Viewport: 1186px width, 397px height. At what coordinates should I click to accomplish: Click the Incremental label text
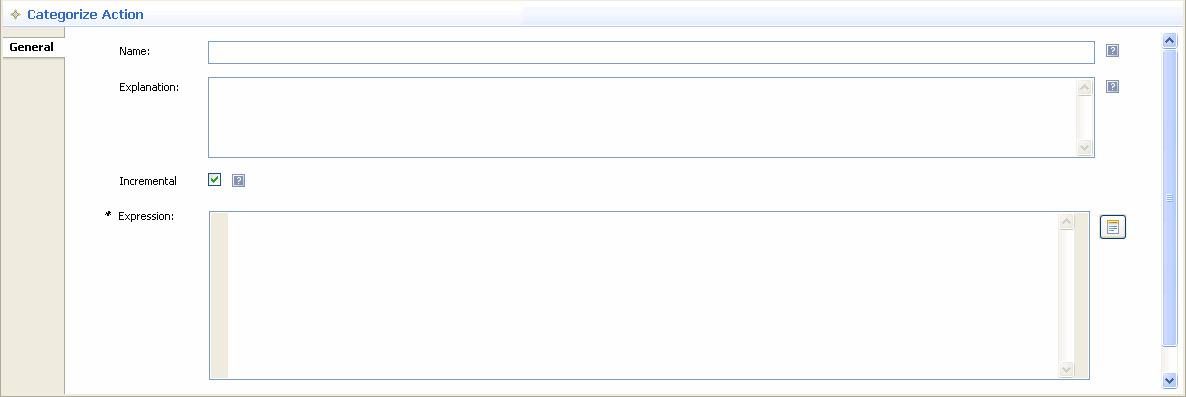pos(147,181)
